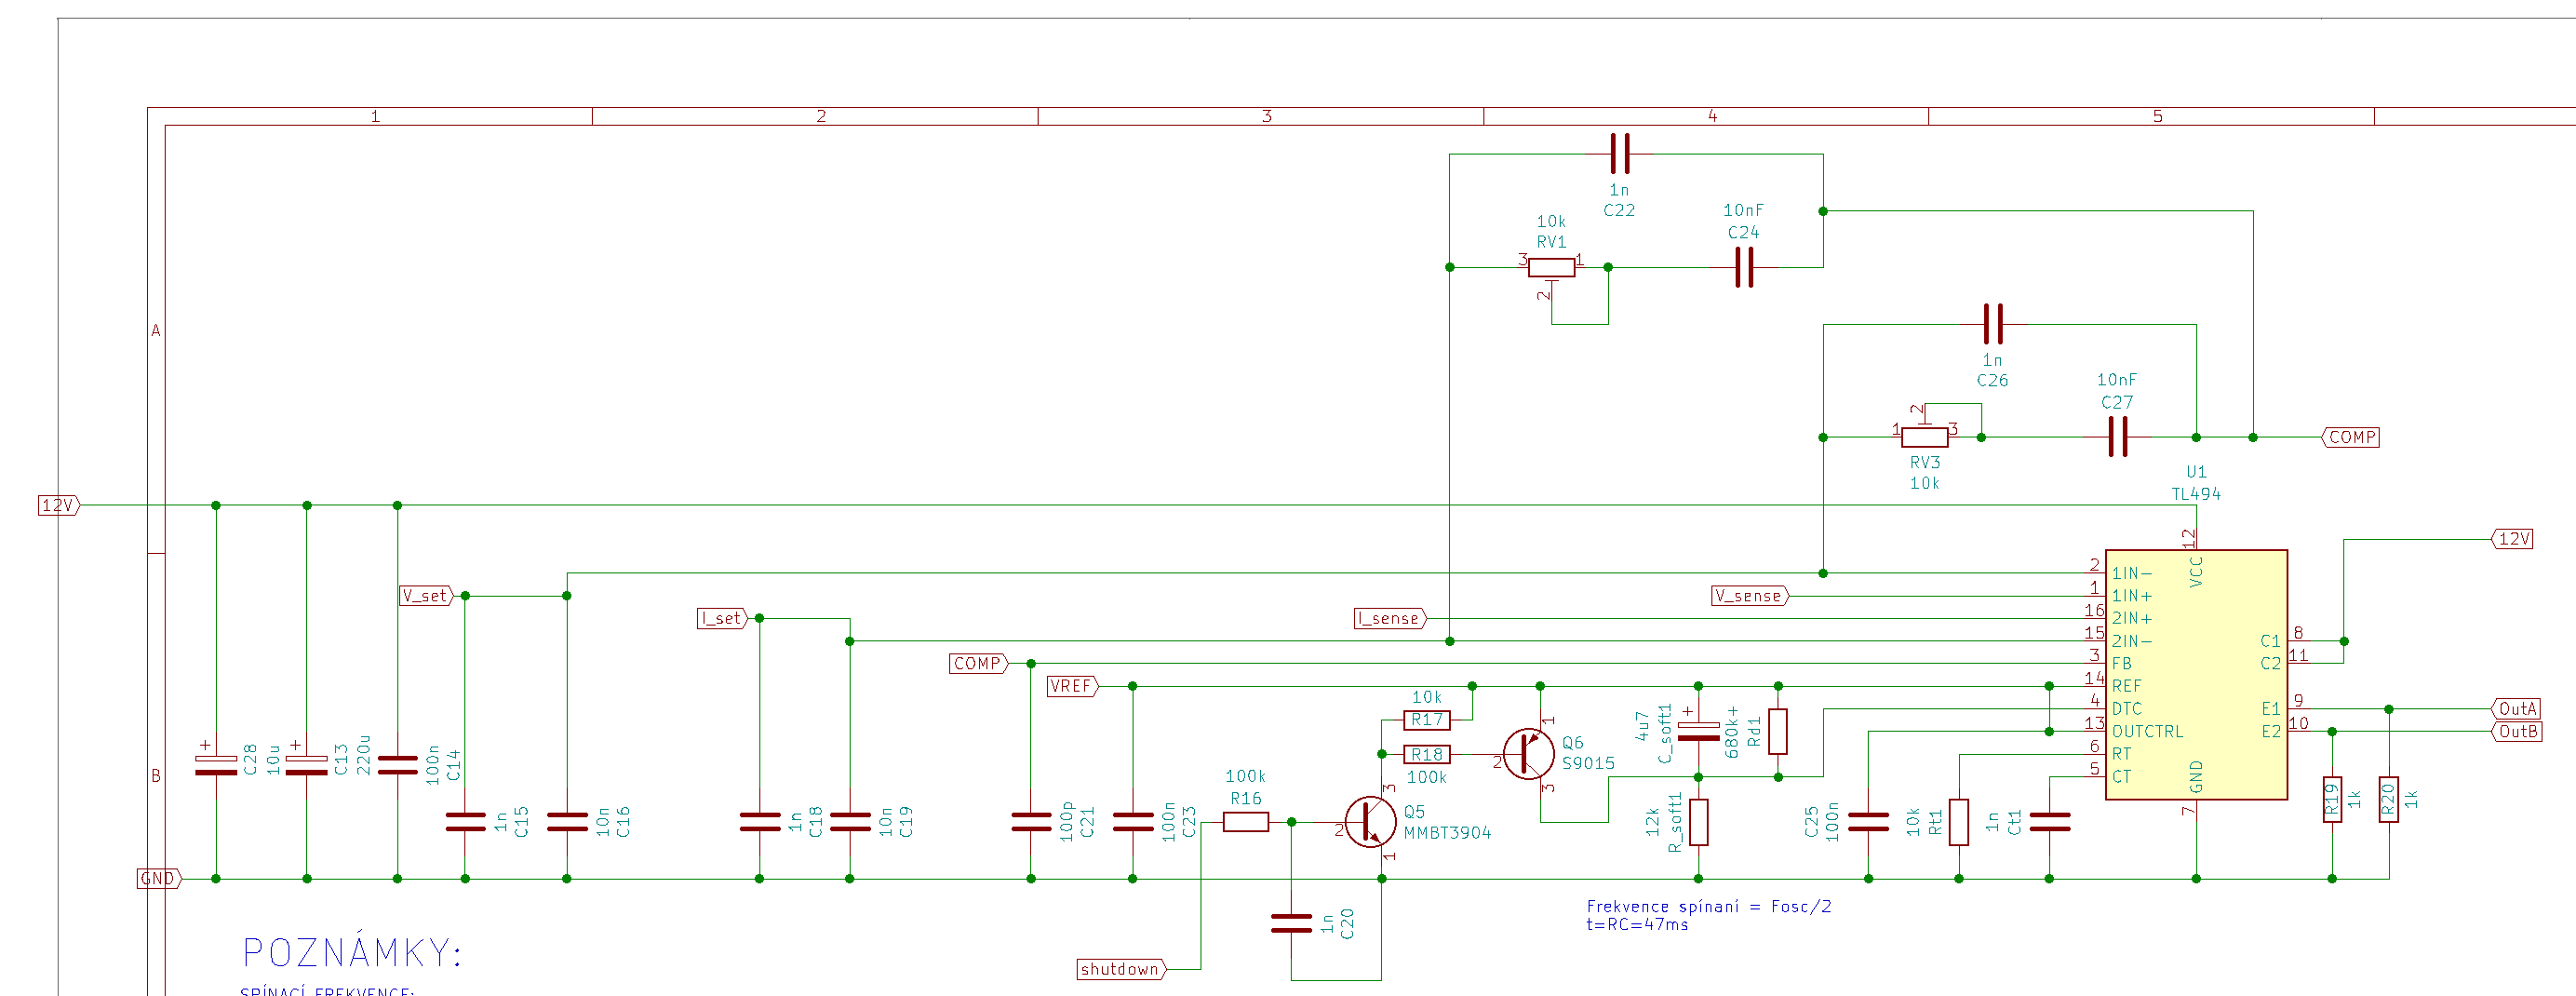Click the Q5 MMBT3904 transistor symbol
The image size is (2576, 996).
pos(1370,822)
